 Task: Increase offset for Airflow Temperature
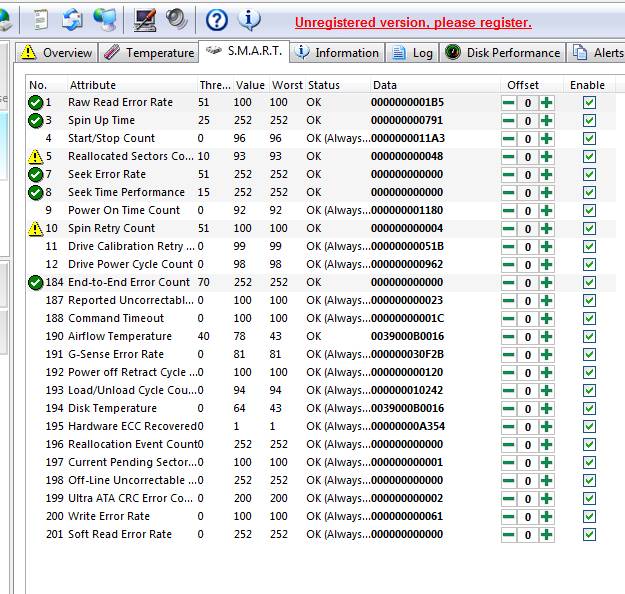click(x=546, y=337)
